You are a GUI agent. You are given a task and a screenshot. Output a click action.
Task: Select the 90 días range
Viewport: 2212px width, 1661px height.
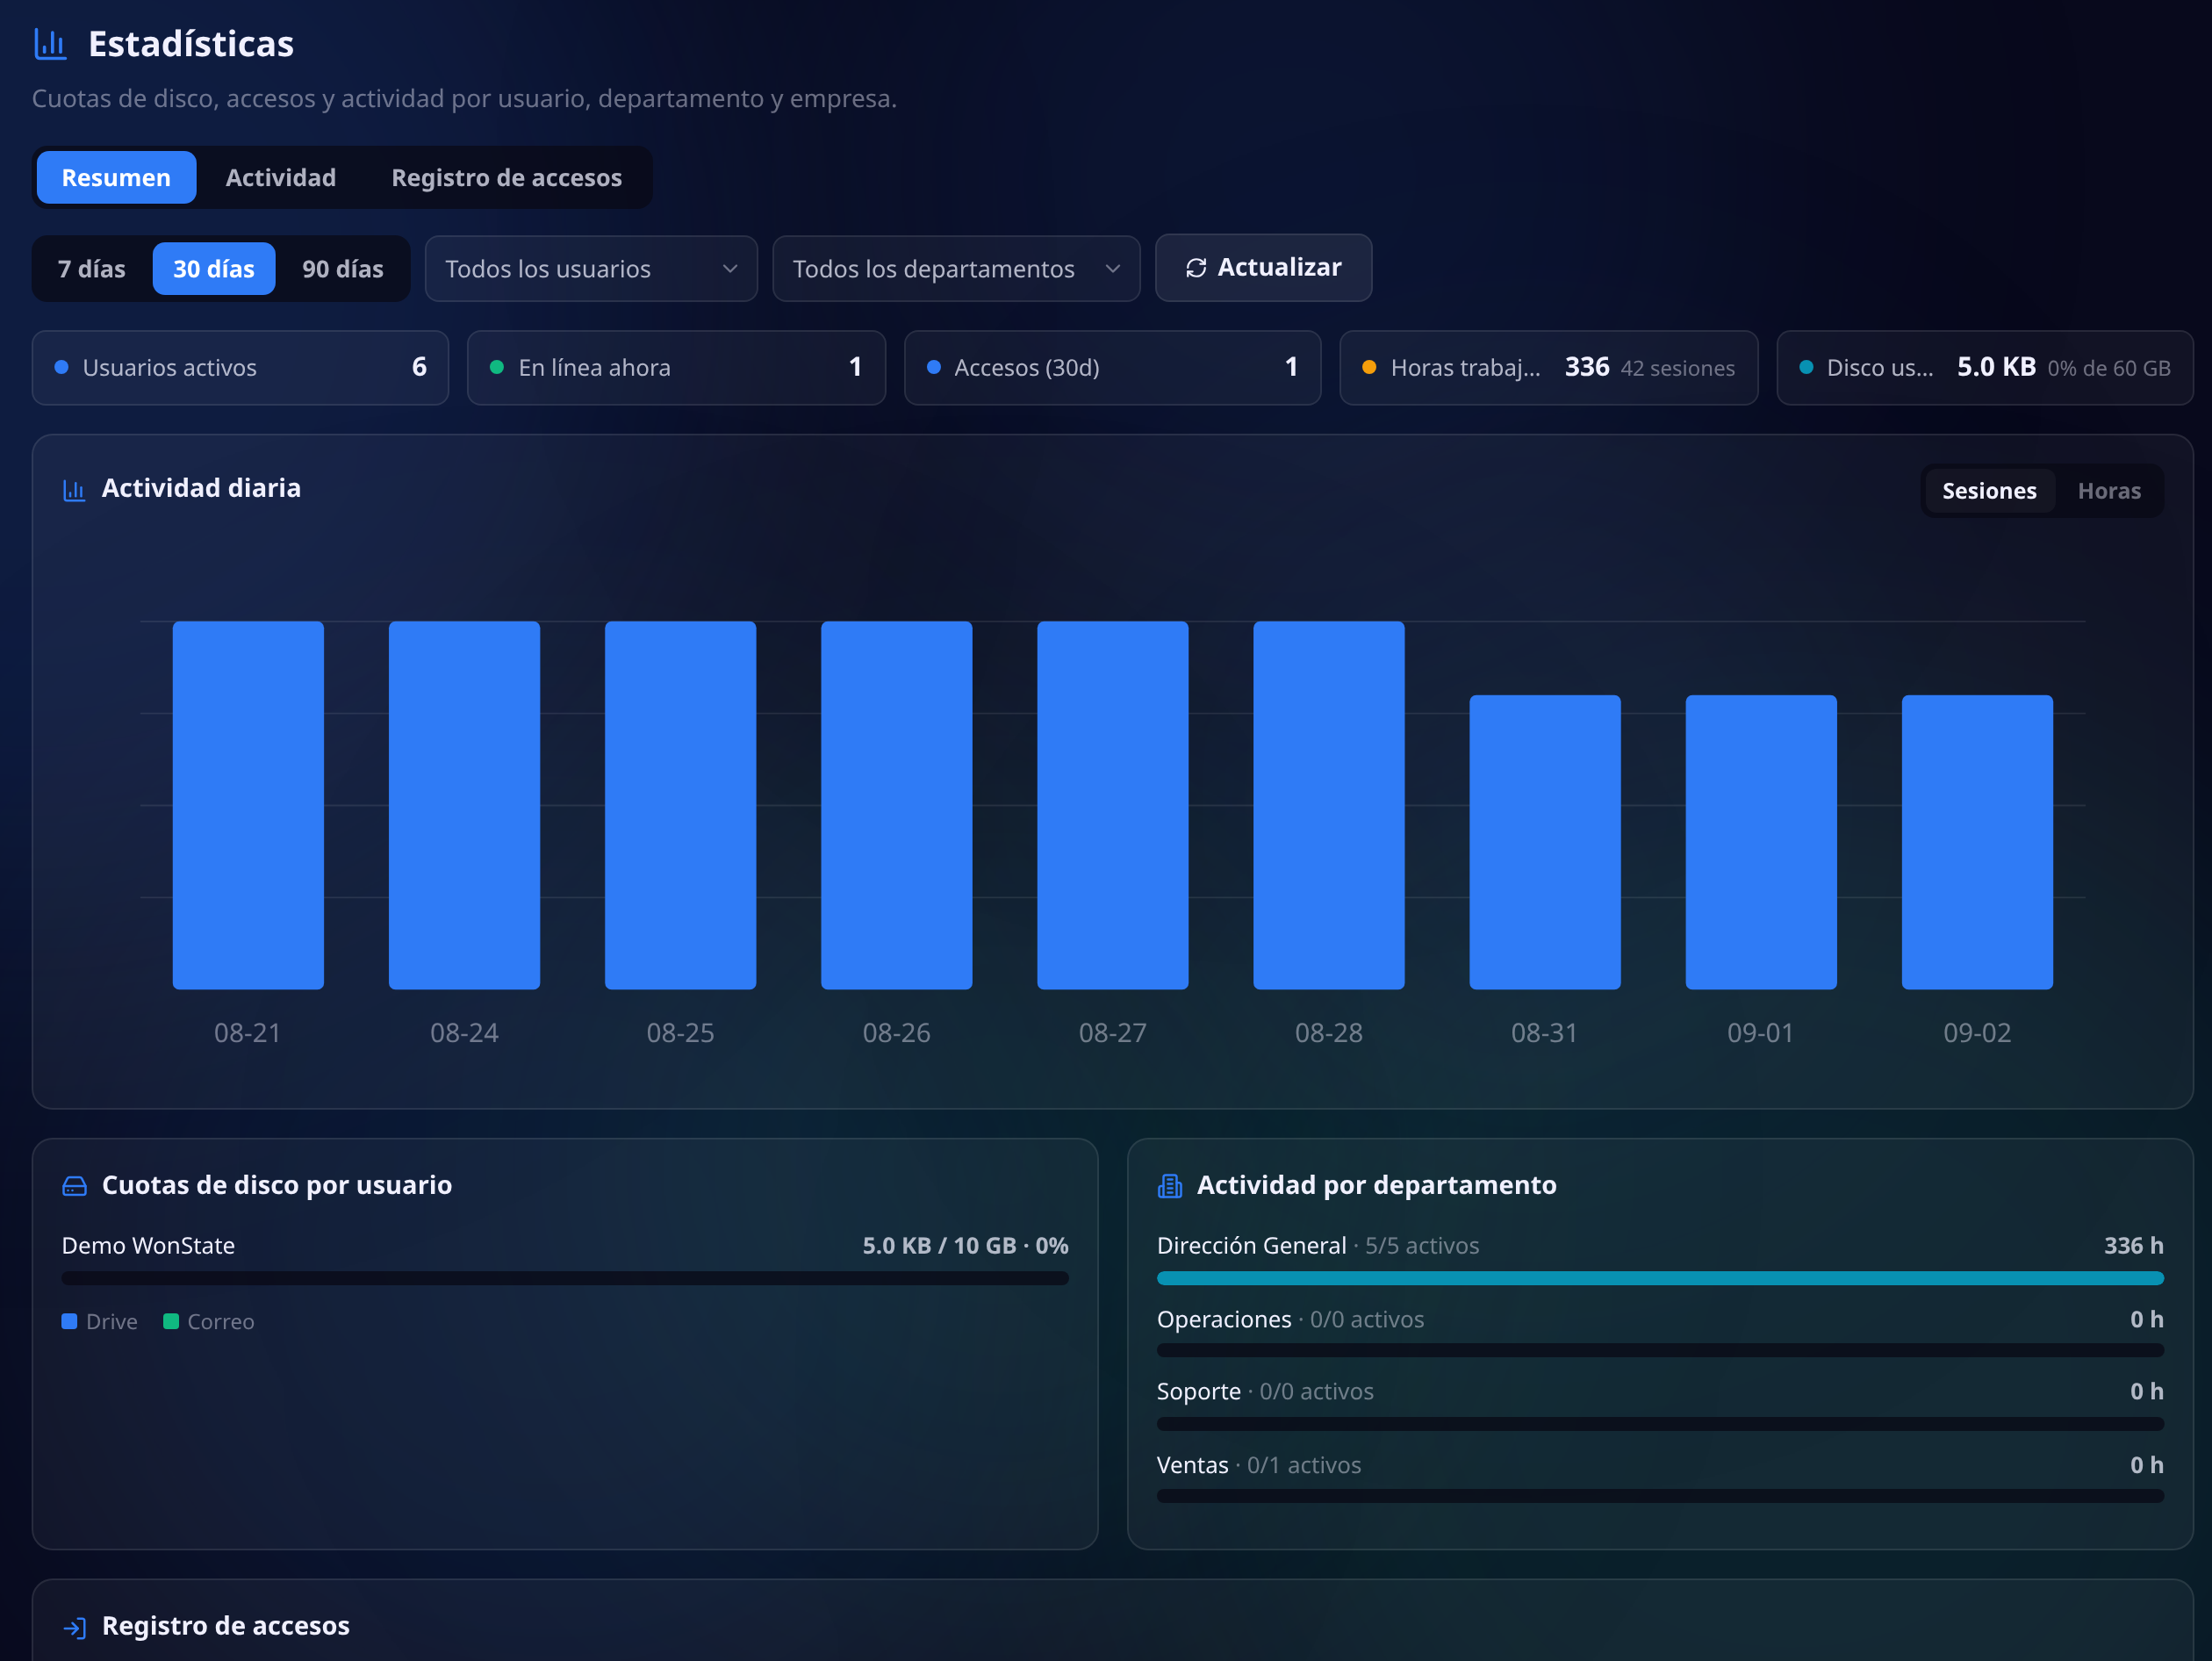click(343, 269)
